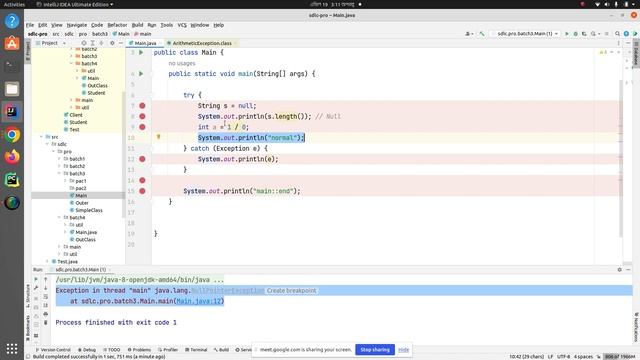Run class Main via gutter arrow at line 3
This screenshot has height=360, width=640.
[141, 52]
